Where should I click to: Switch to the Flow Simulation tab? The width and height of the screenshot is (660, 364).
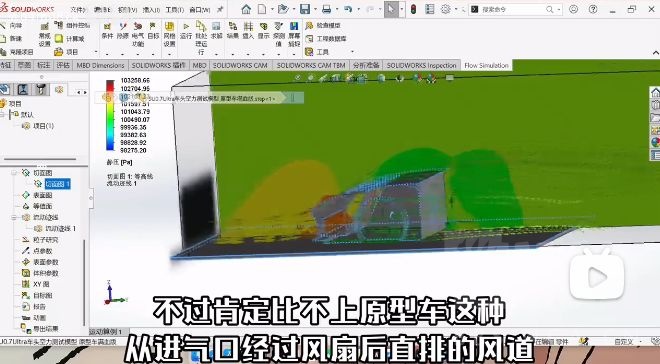[x=486, y=65]
